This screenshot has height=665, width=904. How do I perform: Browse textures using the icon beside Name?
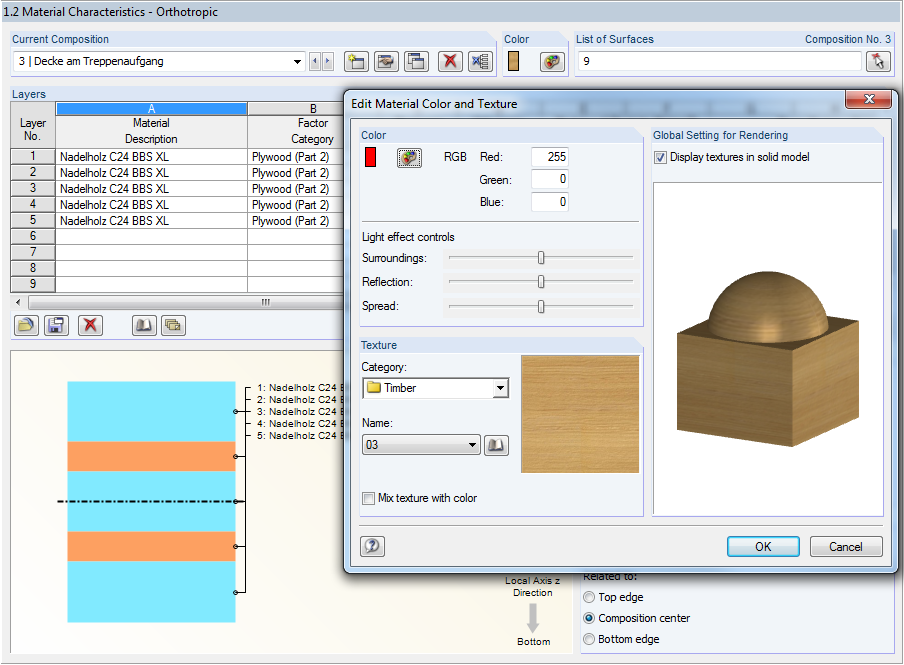(496, 444)
